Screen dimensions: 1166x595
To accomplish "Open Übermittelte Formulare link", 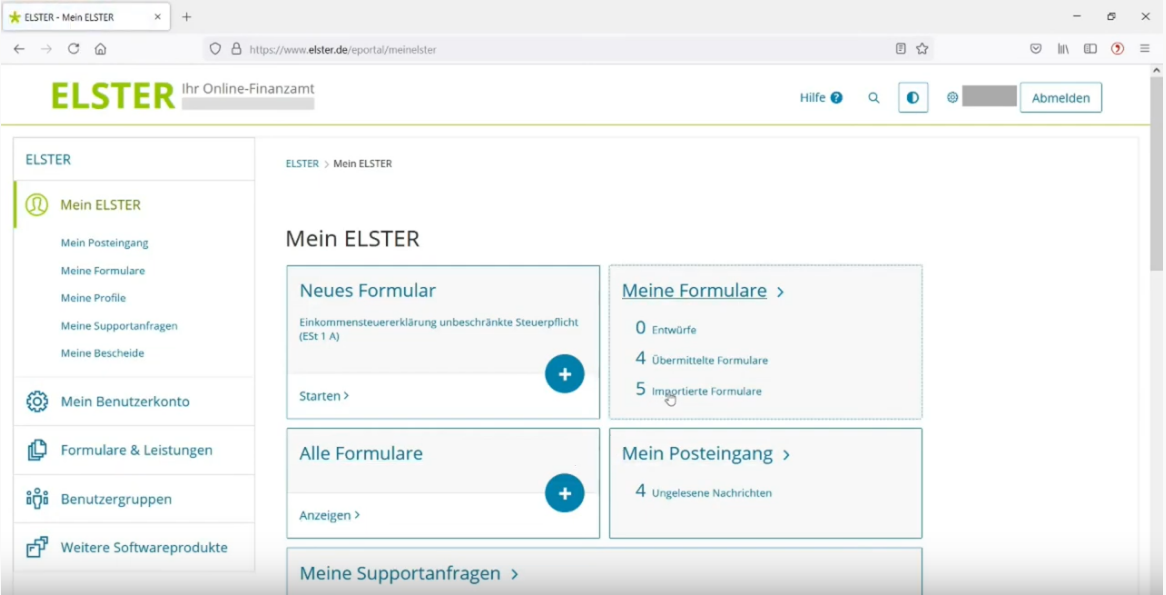I will [701, 359].
